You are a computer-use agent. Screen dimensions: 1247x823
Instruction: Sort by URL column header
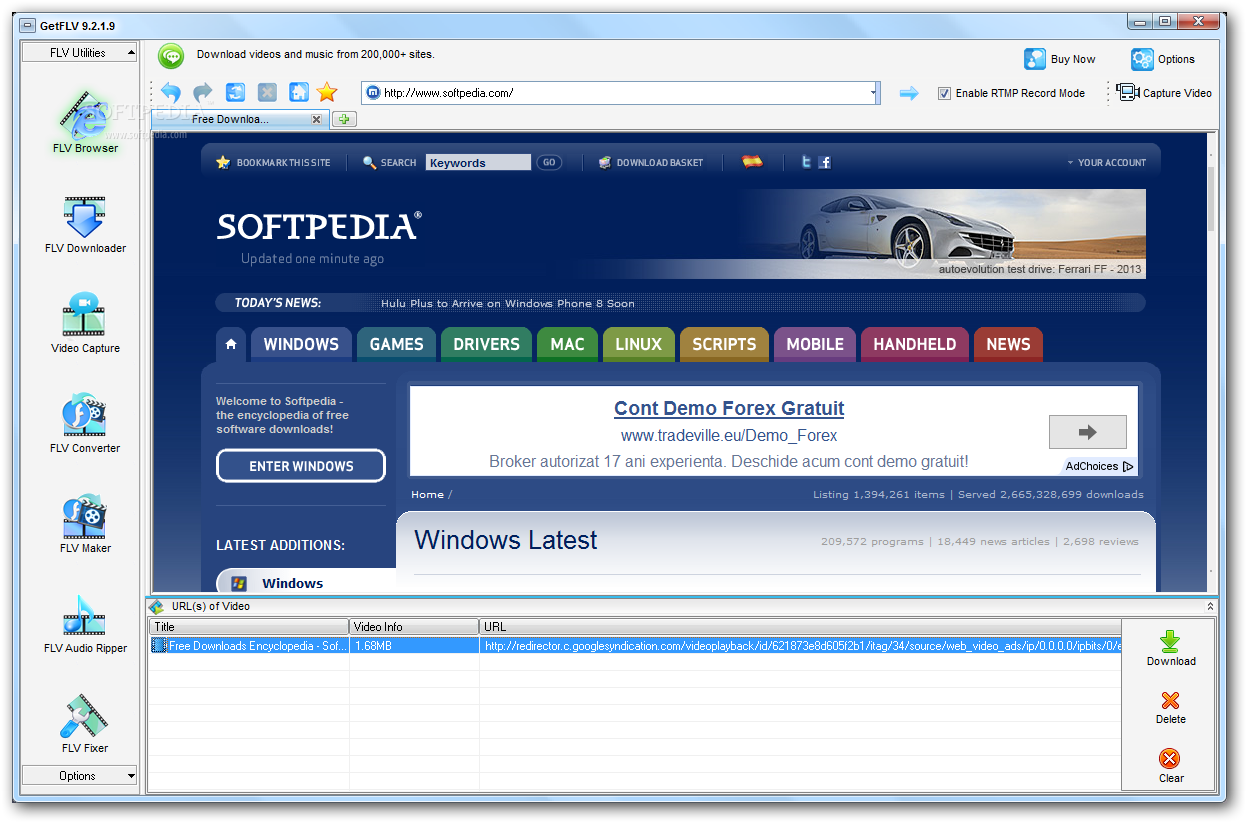(800, 627)
